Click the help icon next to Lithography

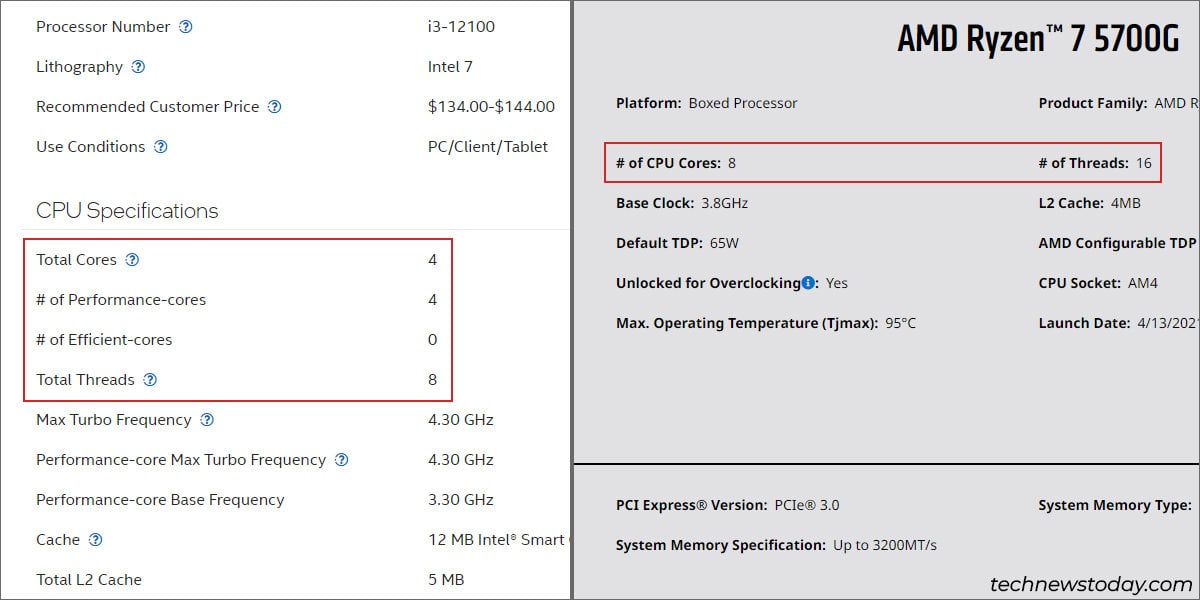(x=138, y=67)
